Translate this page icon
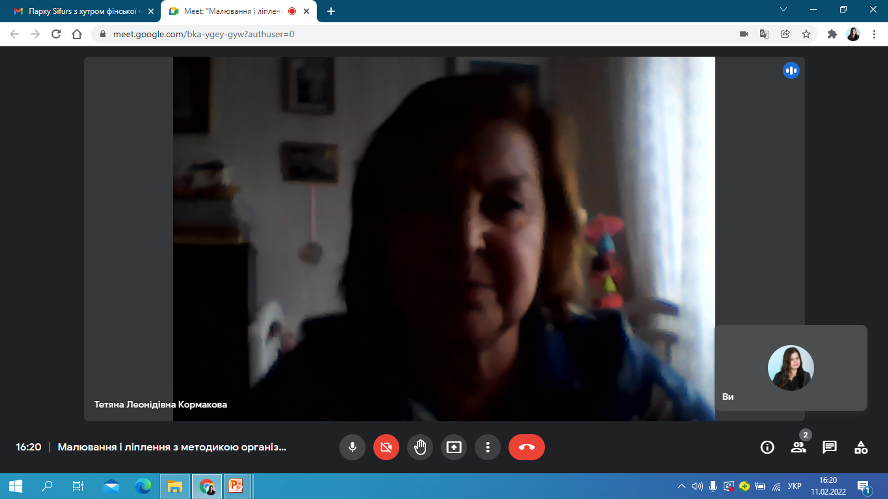 click(765, 34)
